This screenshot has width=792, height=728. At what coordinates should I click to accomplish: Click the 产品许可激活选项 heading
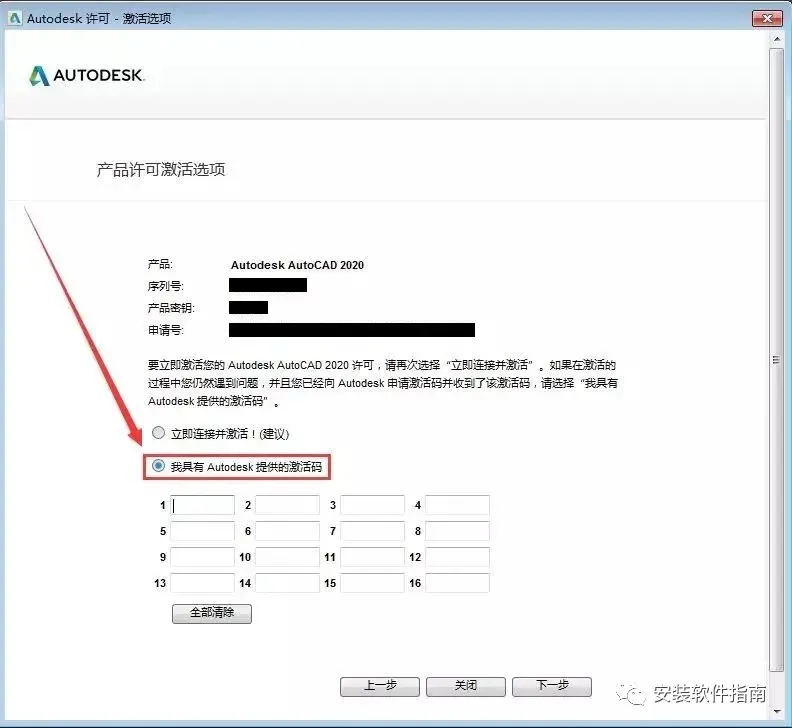161,169
